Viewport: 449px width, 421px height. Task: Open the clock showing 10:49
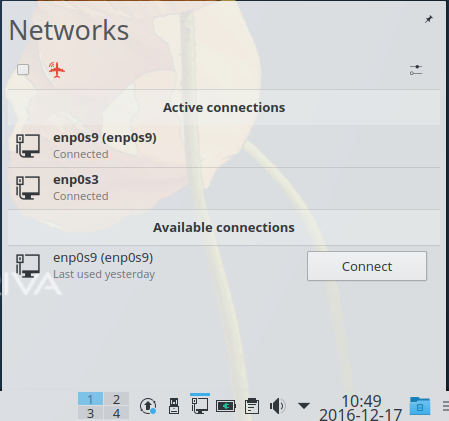[x=361, y=407]
